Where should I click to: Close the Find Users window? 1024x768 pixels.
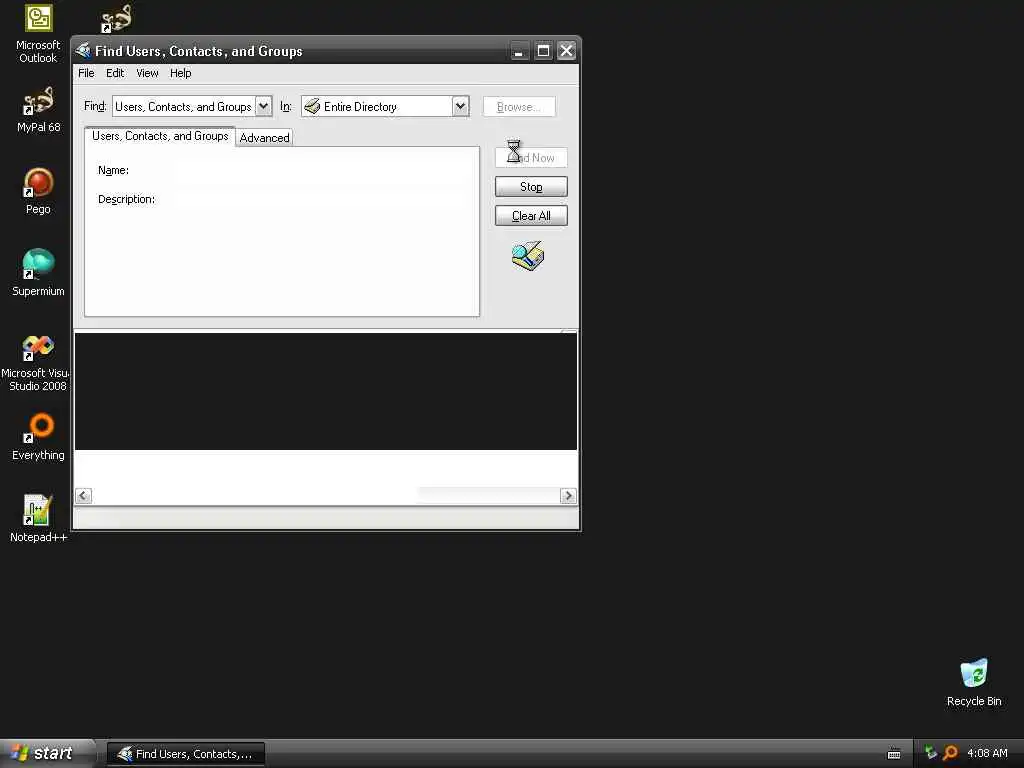coord(566,51)
